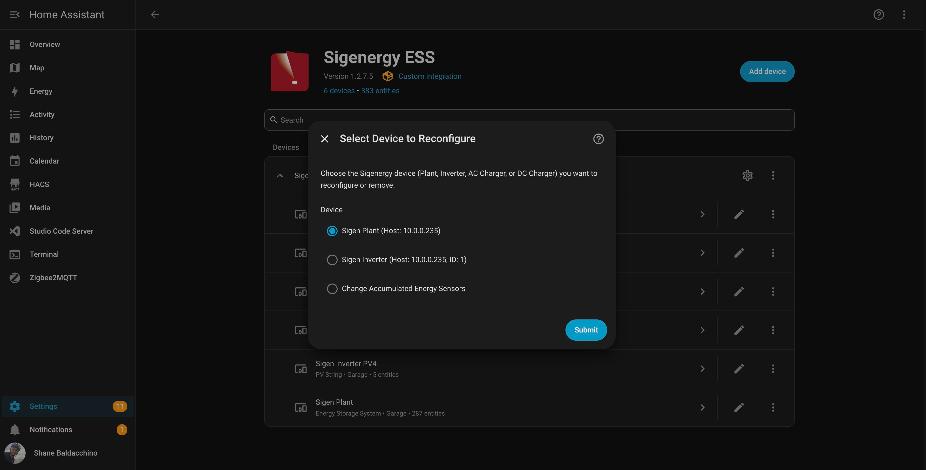Click the Add device button
Screen dimensions: 926x470
[x=767, y=71]
